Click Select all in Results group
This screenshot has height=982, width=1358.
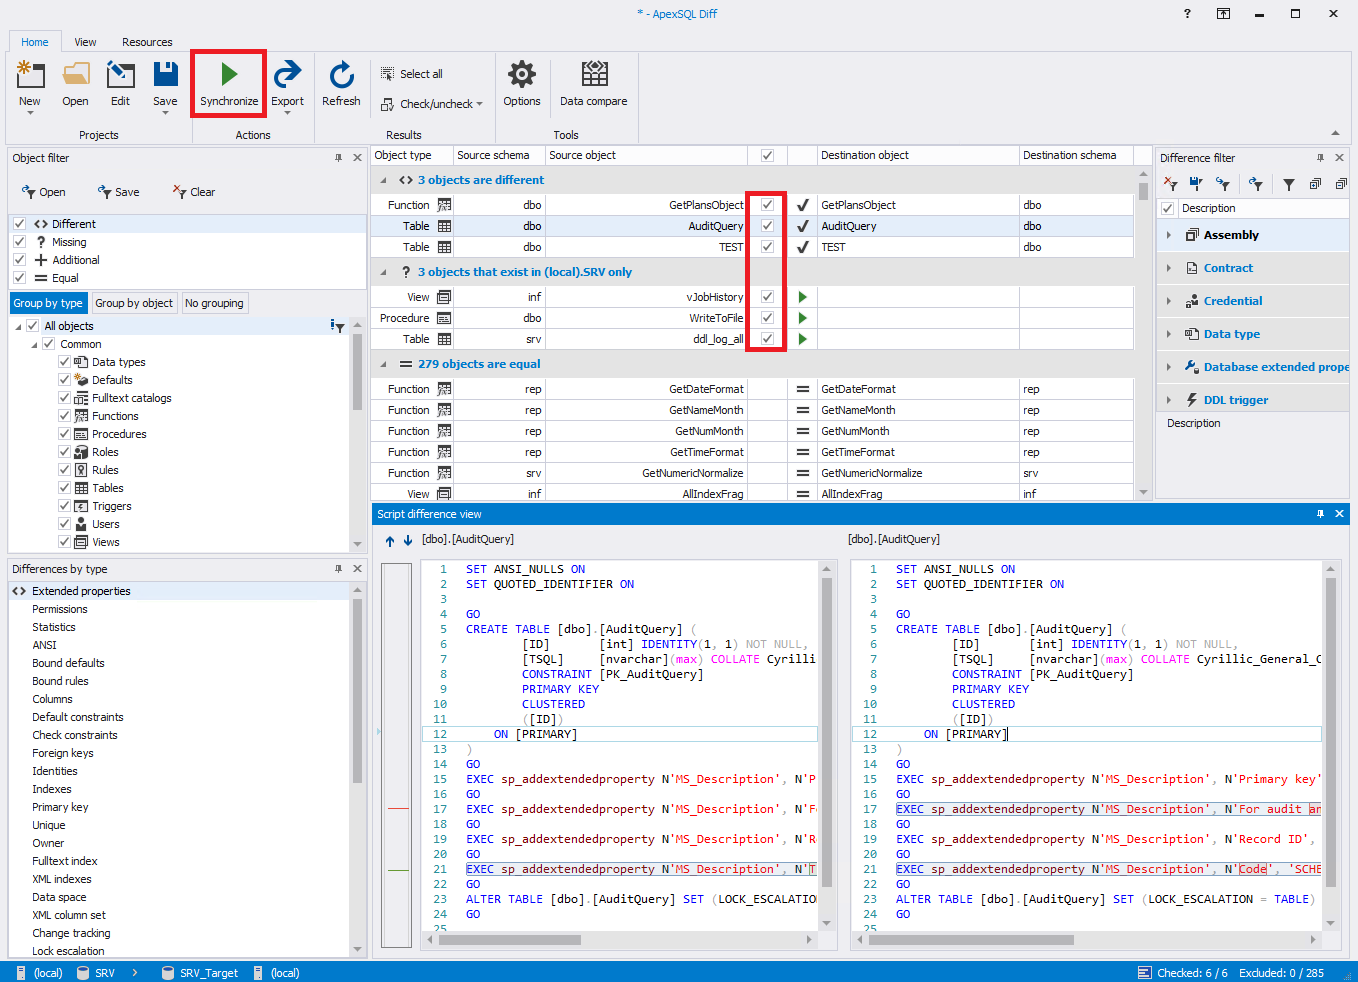point(412,74)
